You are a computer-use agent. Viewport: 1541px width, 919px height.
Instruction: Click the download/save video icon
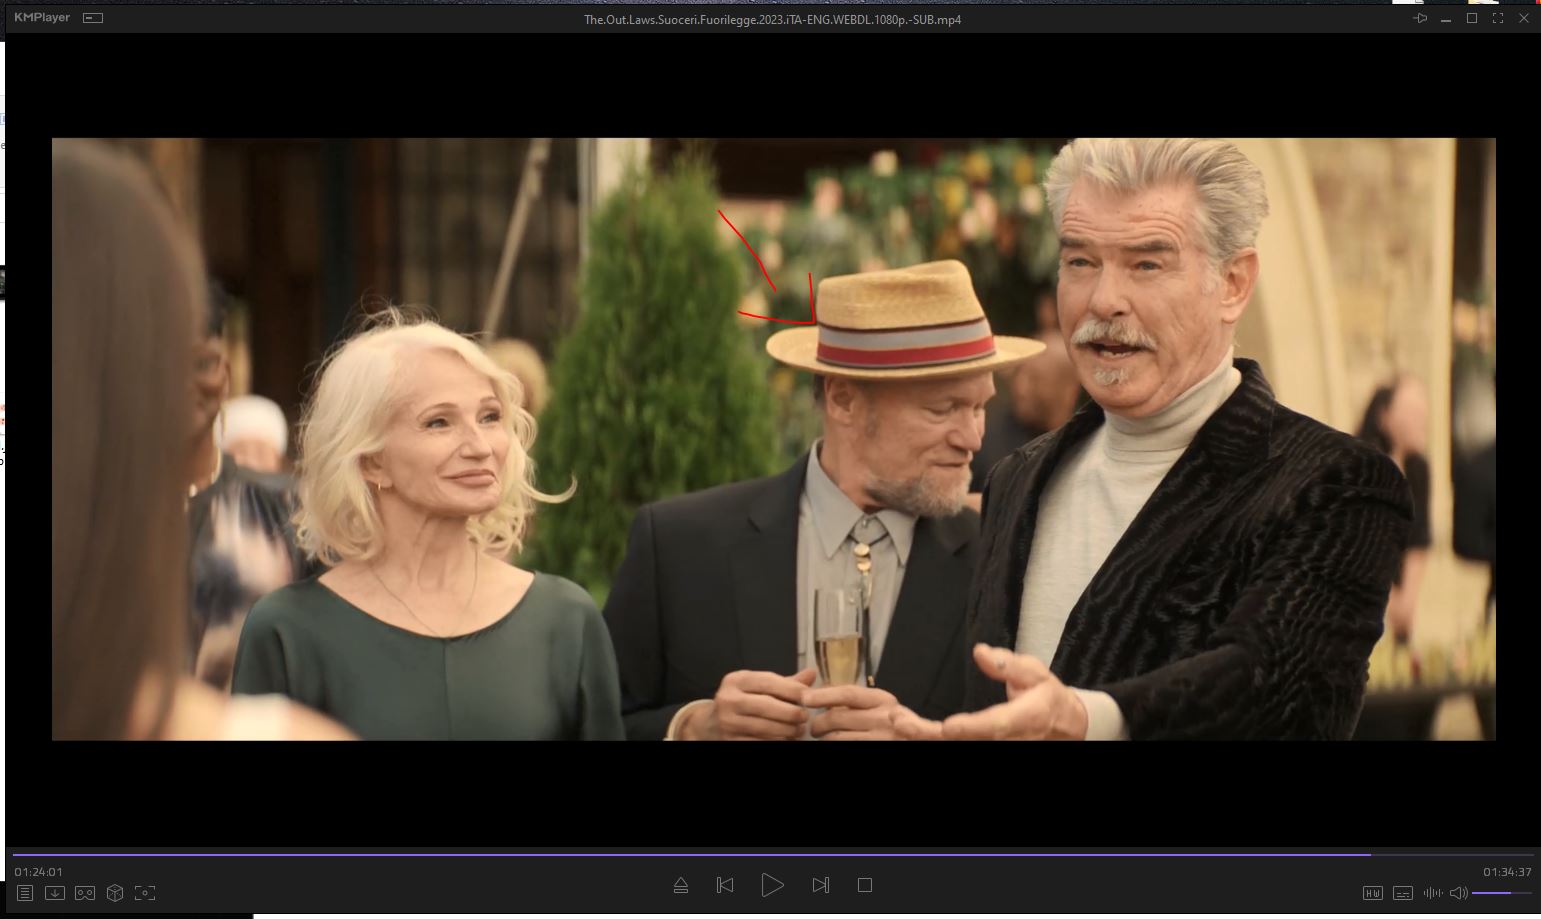point(55,893)
